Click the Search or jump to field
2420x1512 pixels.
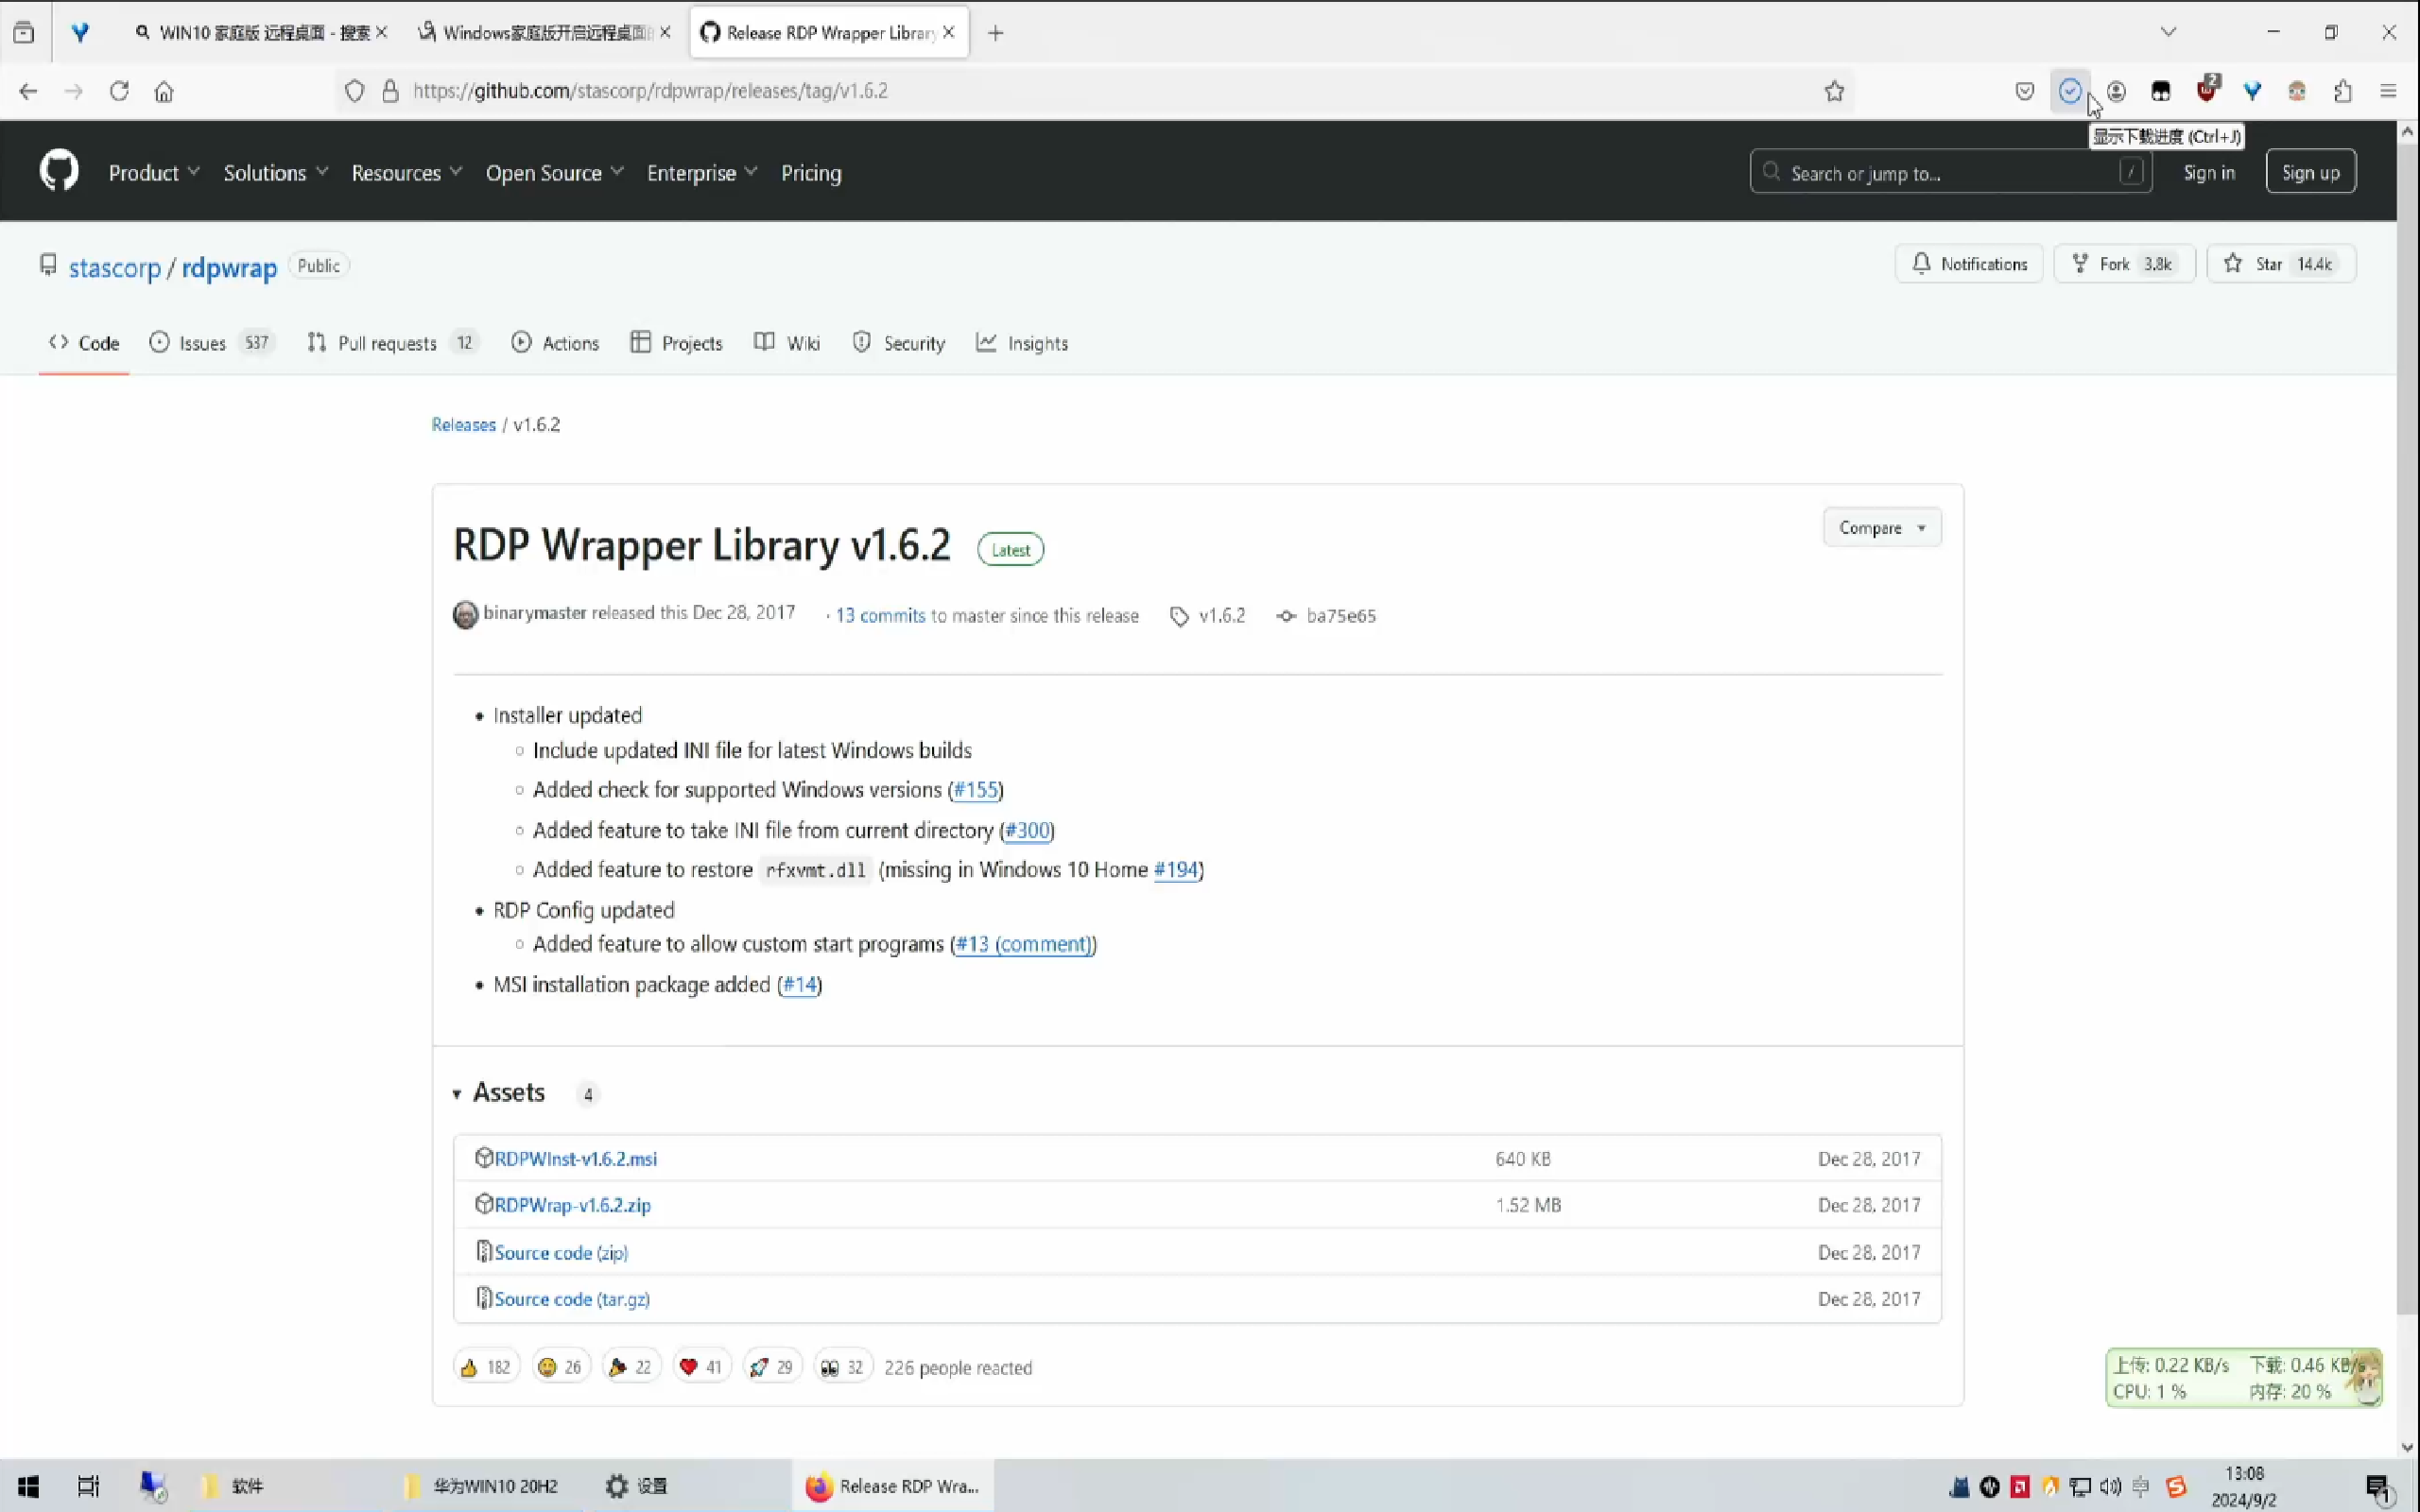1950,171
